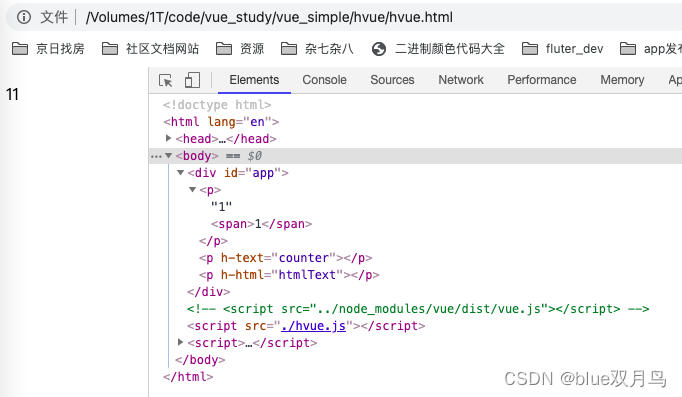Select the closing /html tag line
Viewport: 682px width, 397px height.
tap(188, 377)
